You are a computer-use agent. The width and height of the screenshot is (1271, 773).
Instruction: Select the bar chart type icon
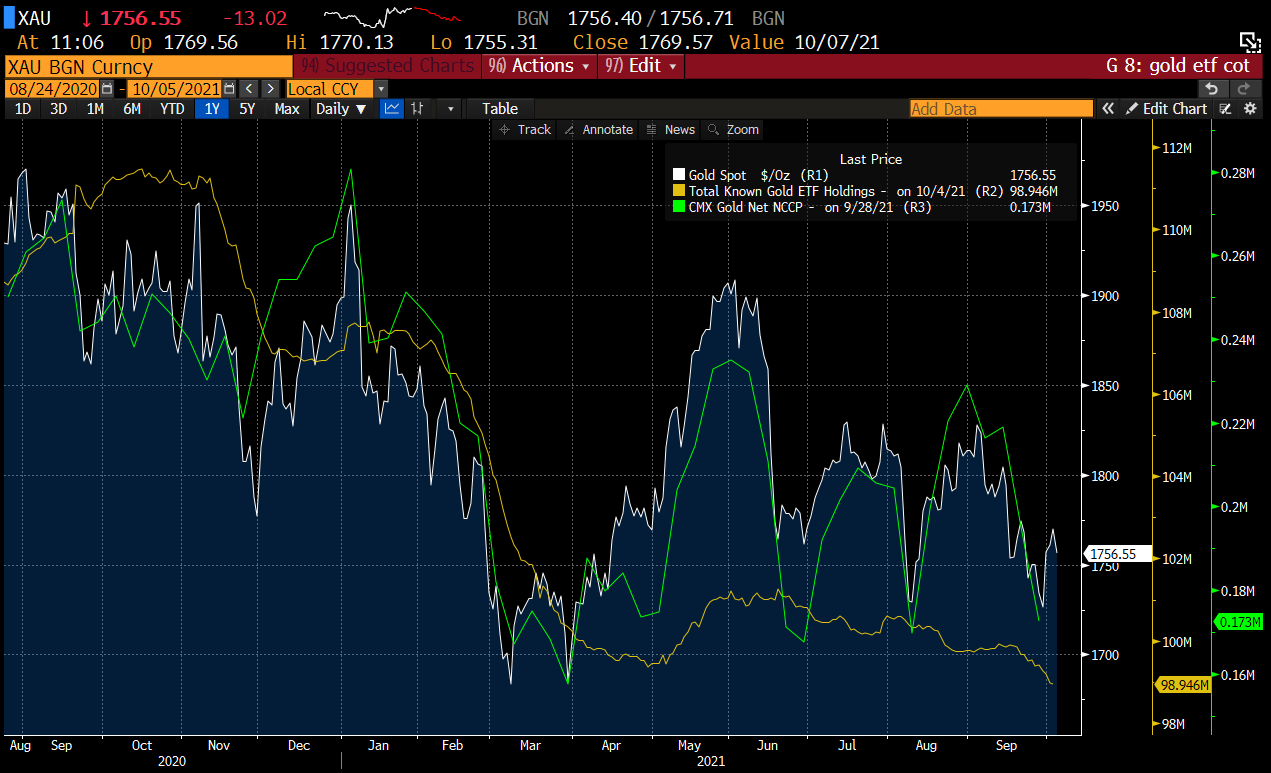coord(419,108)
